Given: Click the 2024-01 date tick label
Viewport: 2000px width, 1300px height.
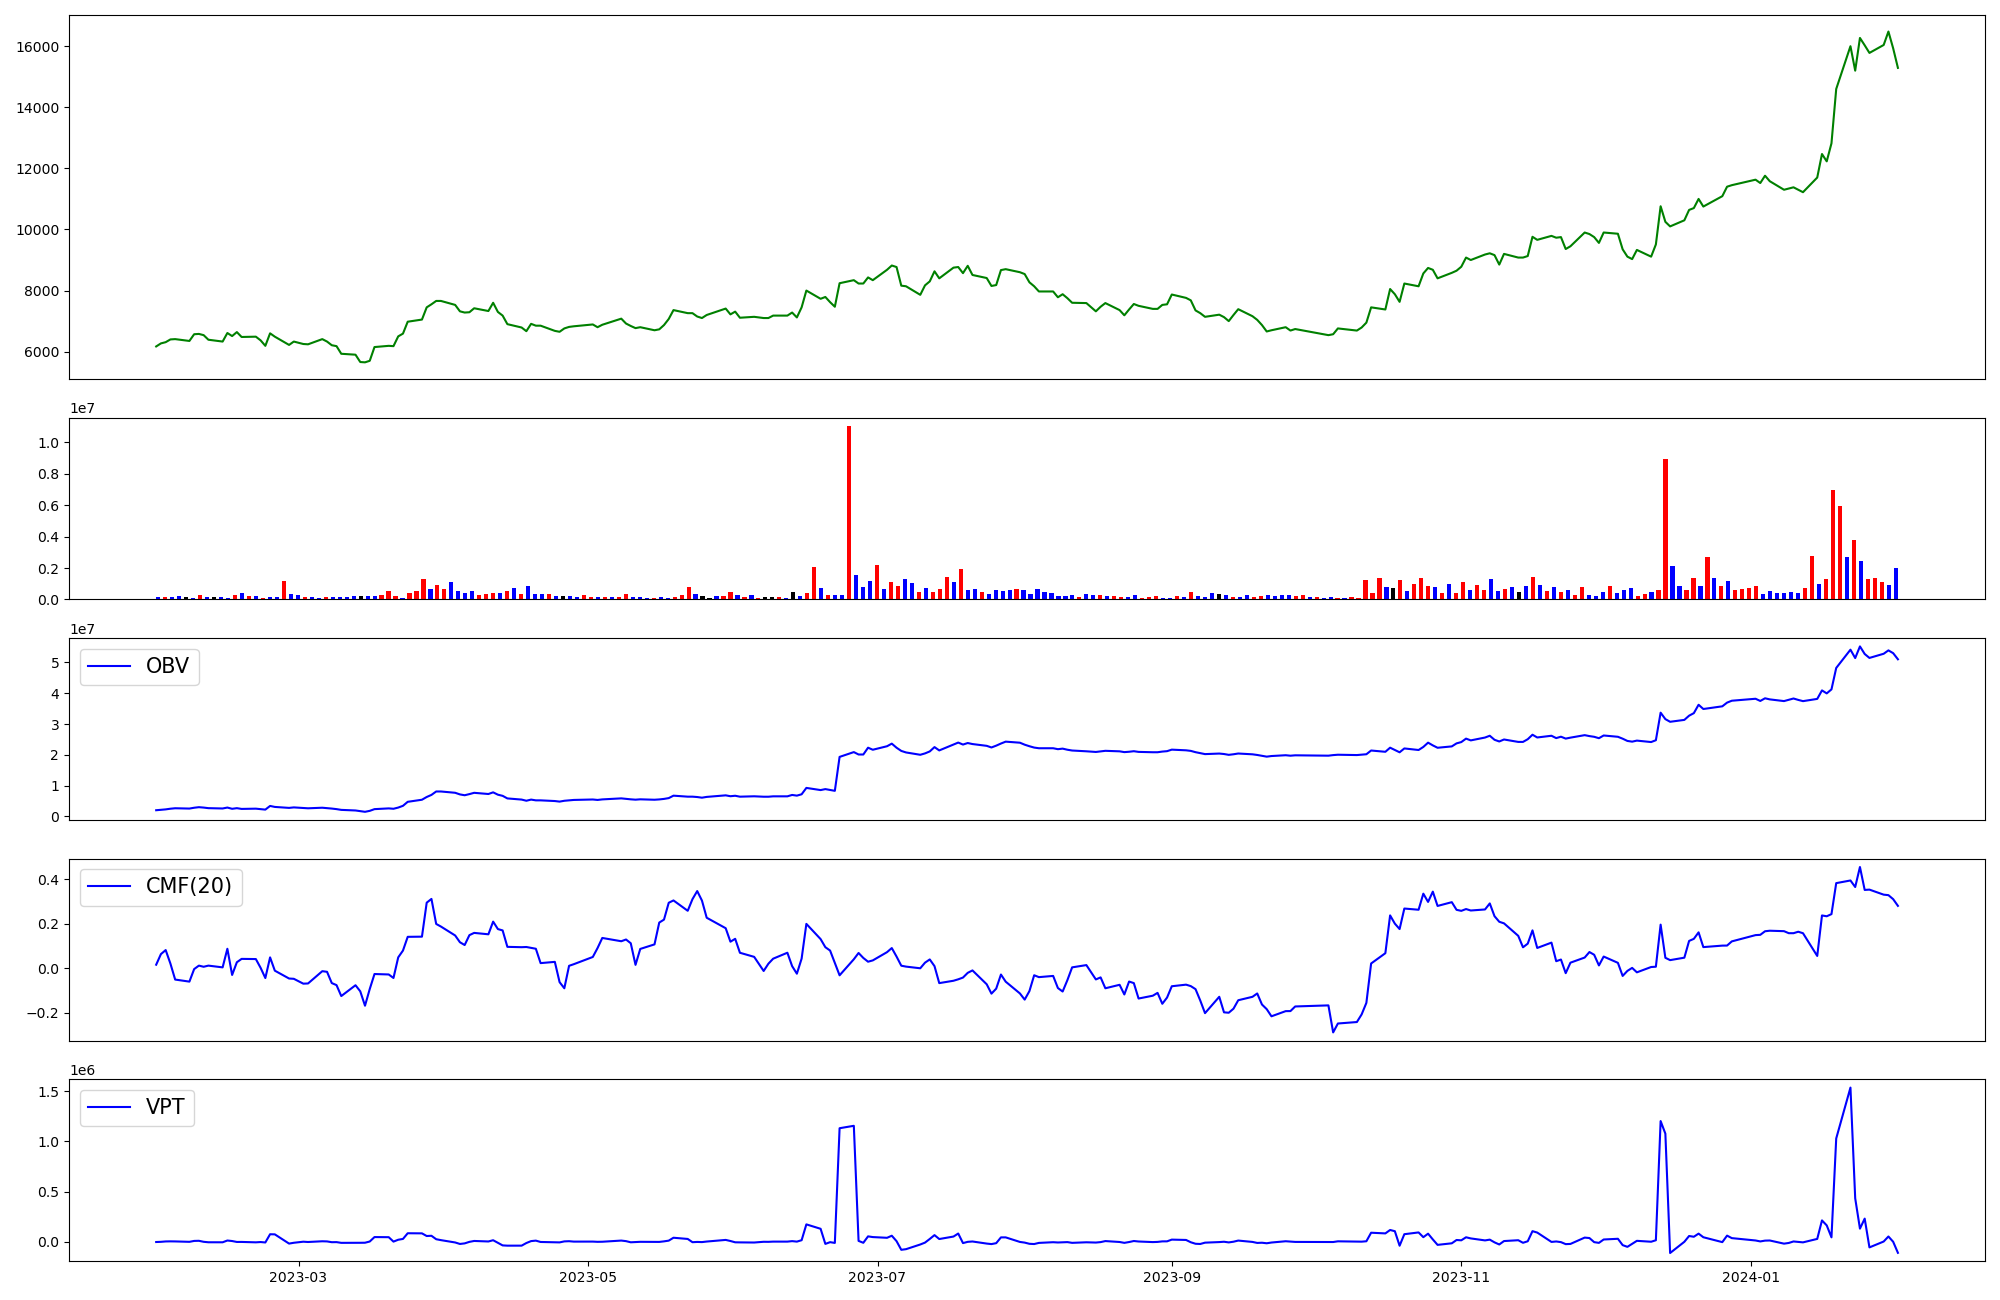Looking at the screenshot, I should [x=1752, y=1277].
